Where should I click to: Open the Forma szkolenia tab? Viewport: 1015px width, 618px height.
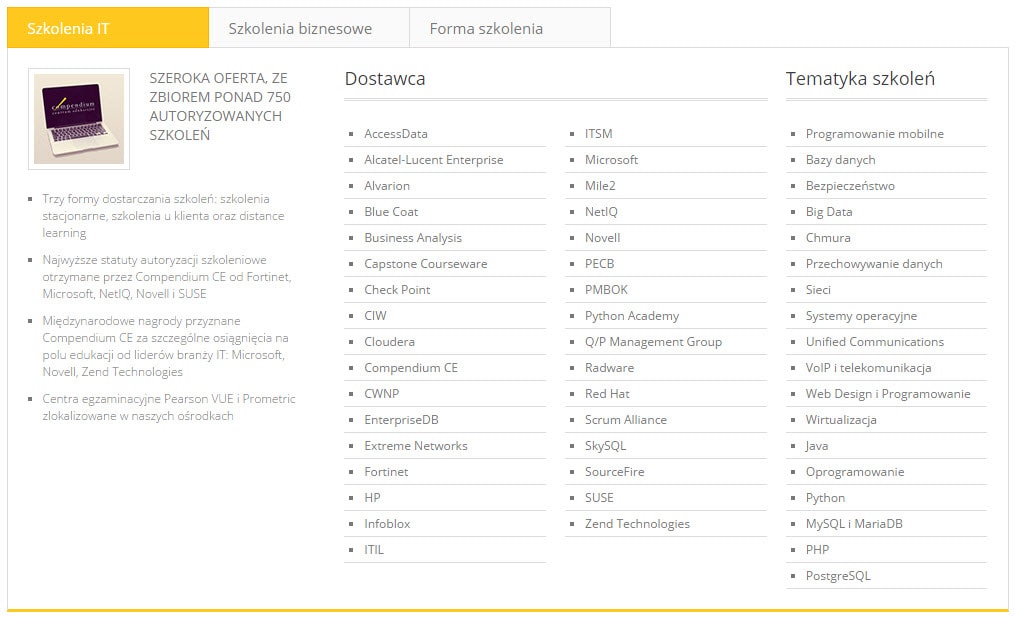pos(486,28)
